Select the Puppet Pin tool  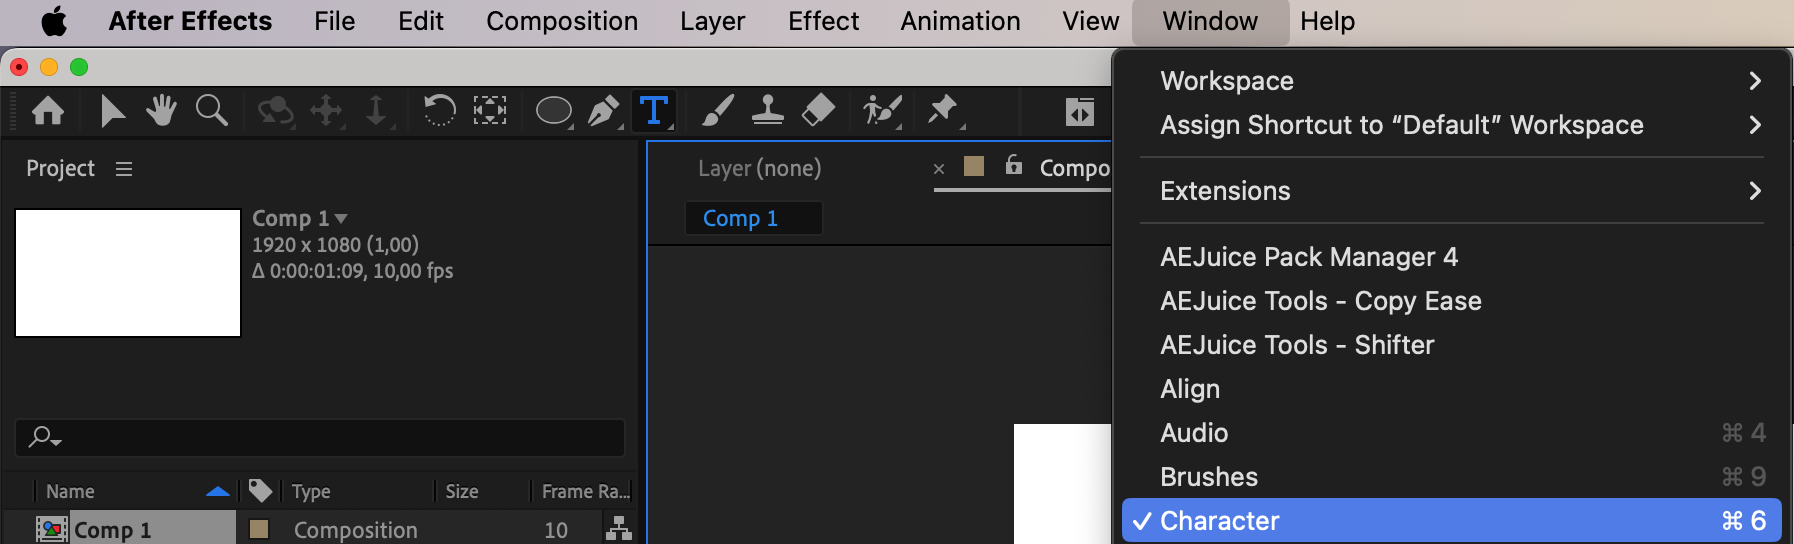coord(942,110)
